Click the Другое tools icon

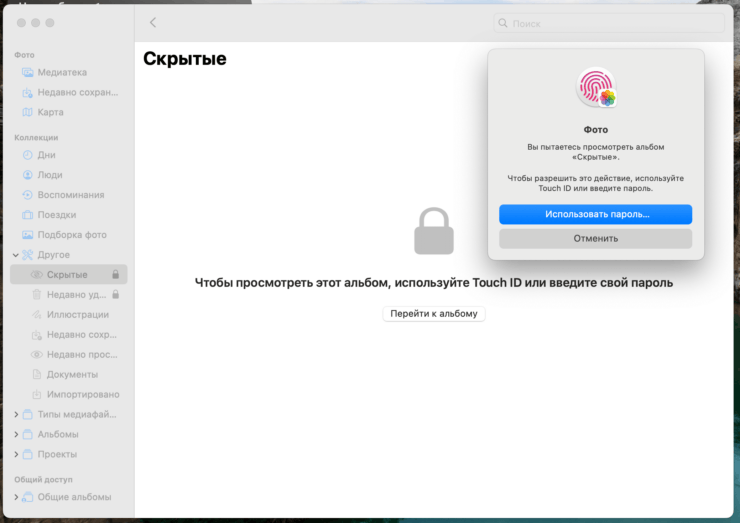[28, 255]
